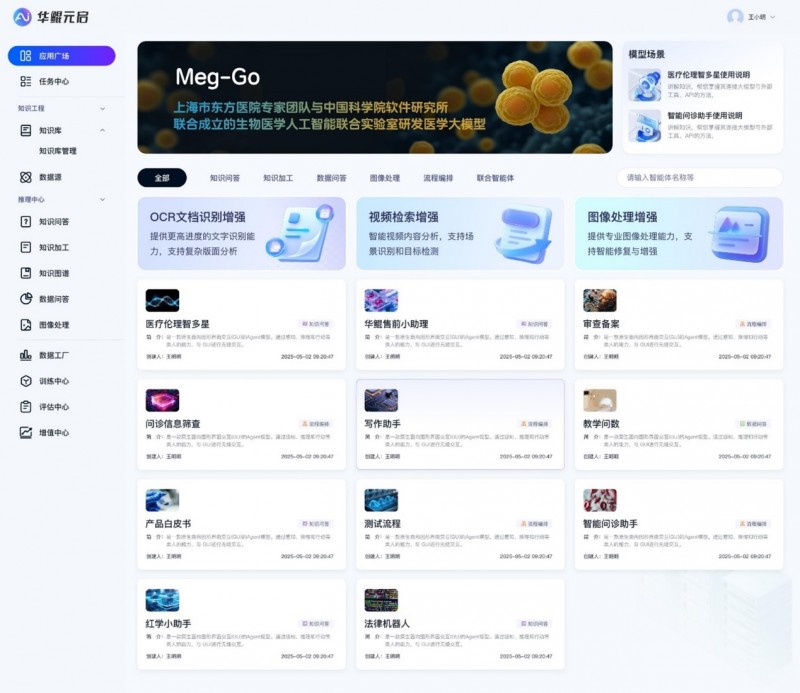Image resolution: width=800 pixels, height=693 pixels.
Task: Click the OCR文档识别增强 banner card
Action: (x=242, y=233)
